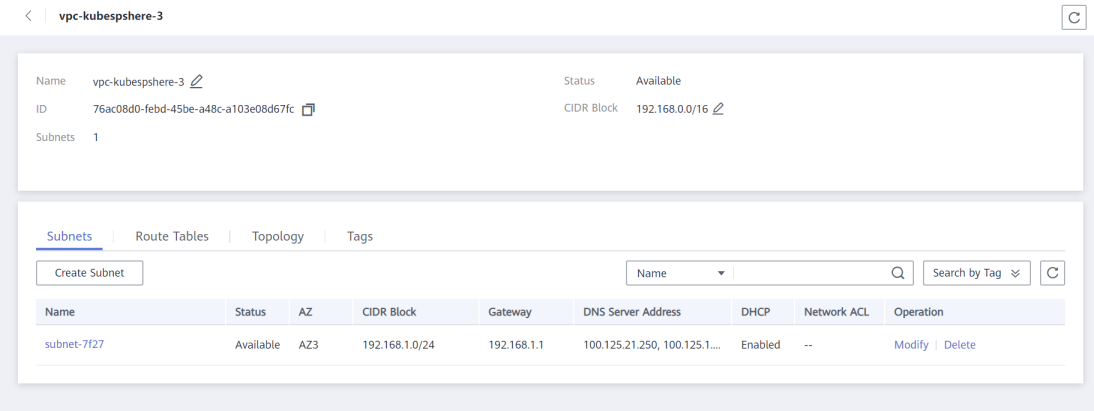Edit the VPC name with pencil icon
Viewport: 1094px width, 411px height.
[x=197, y=82]
